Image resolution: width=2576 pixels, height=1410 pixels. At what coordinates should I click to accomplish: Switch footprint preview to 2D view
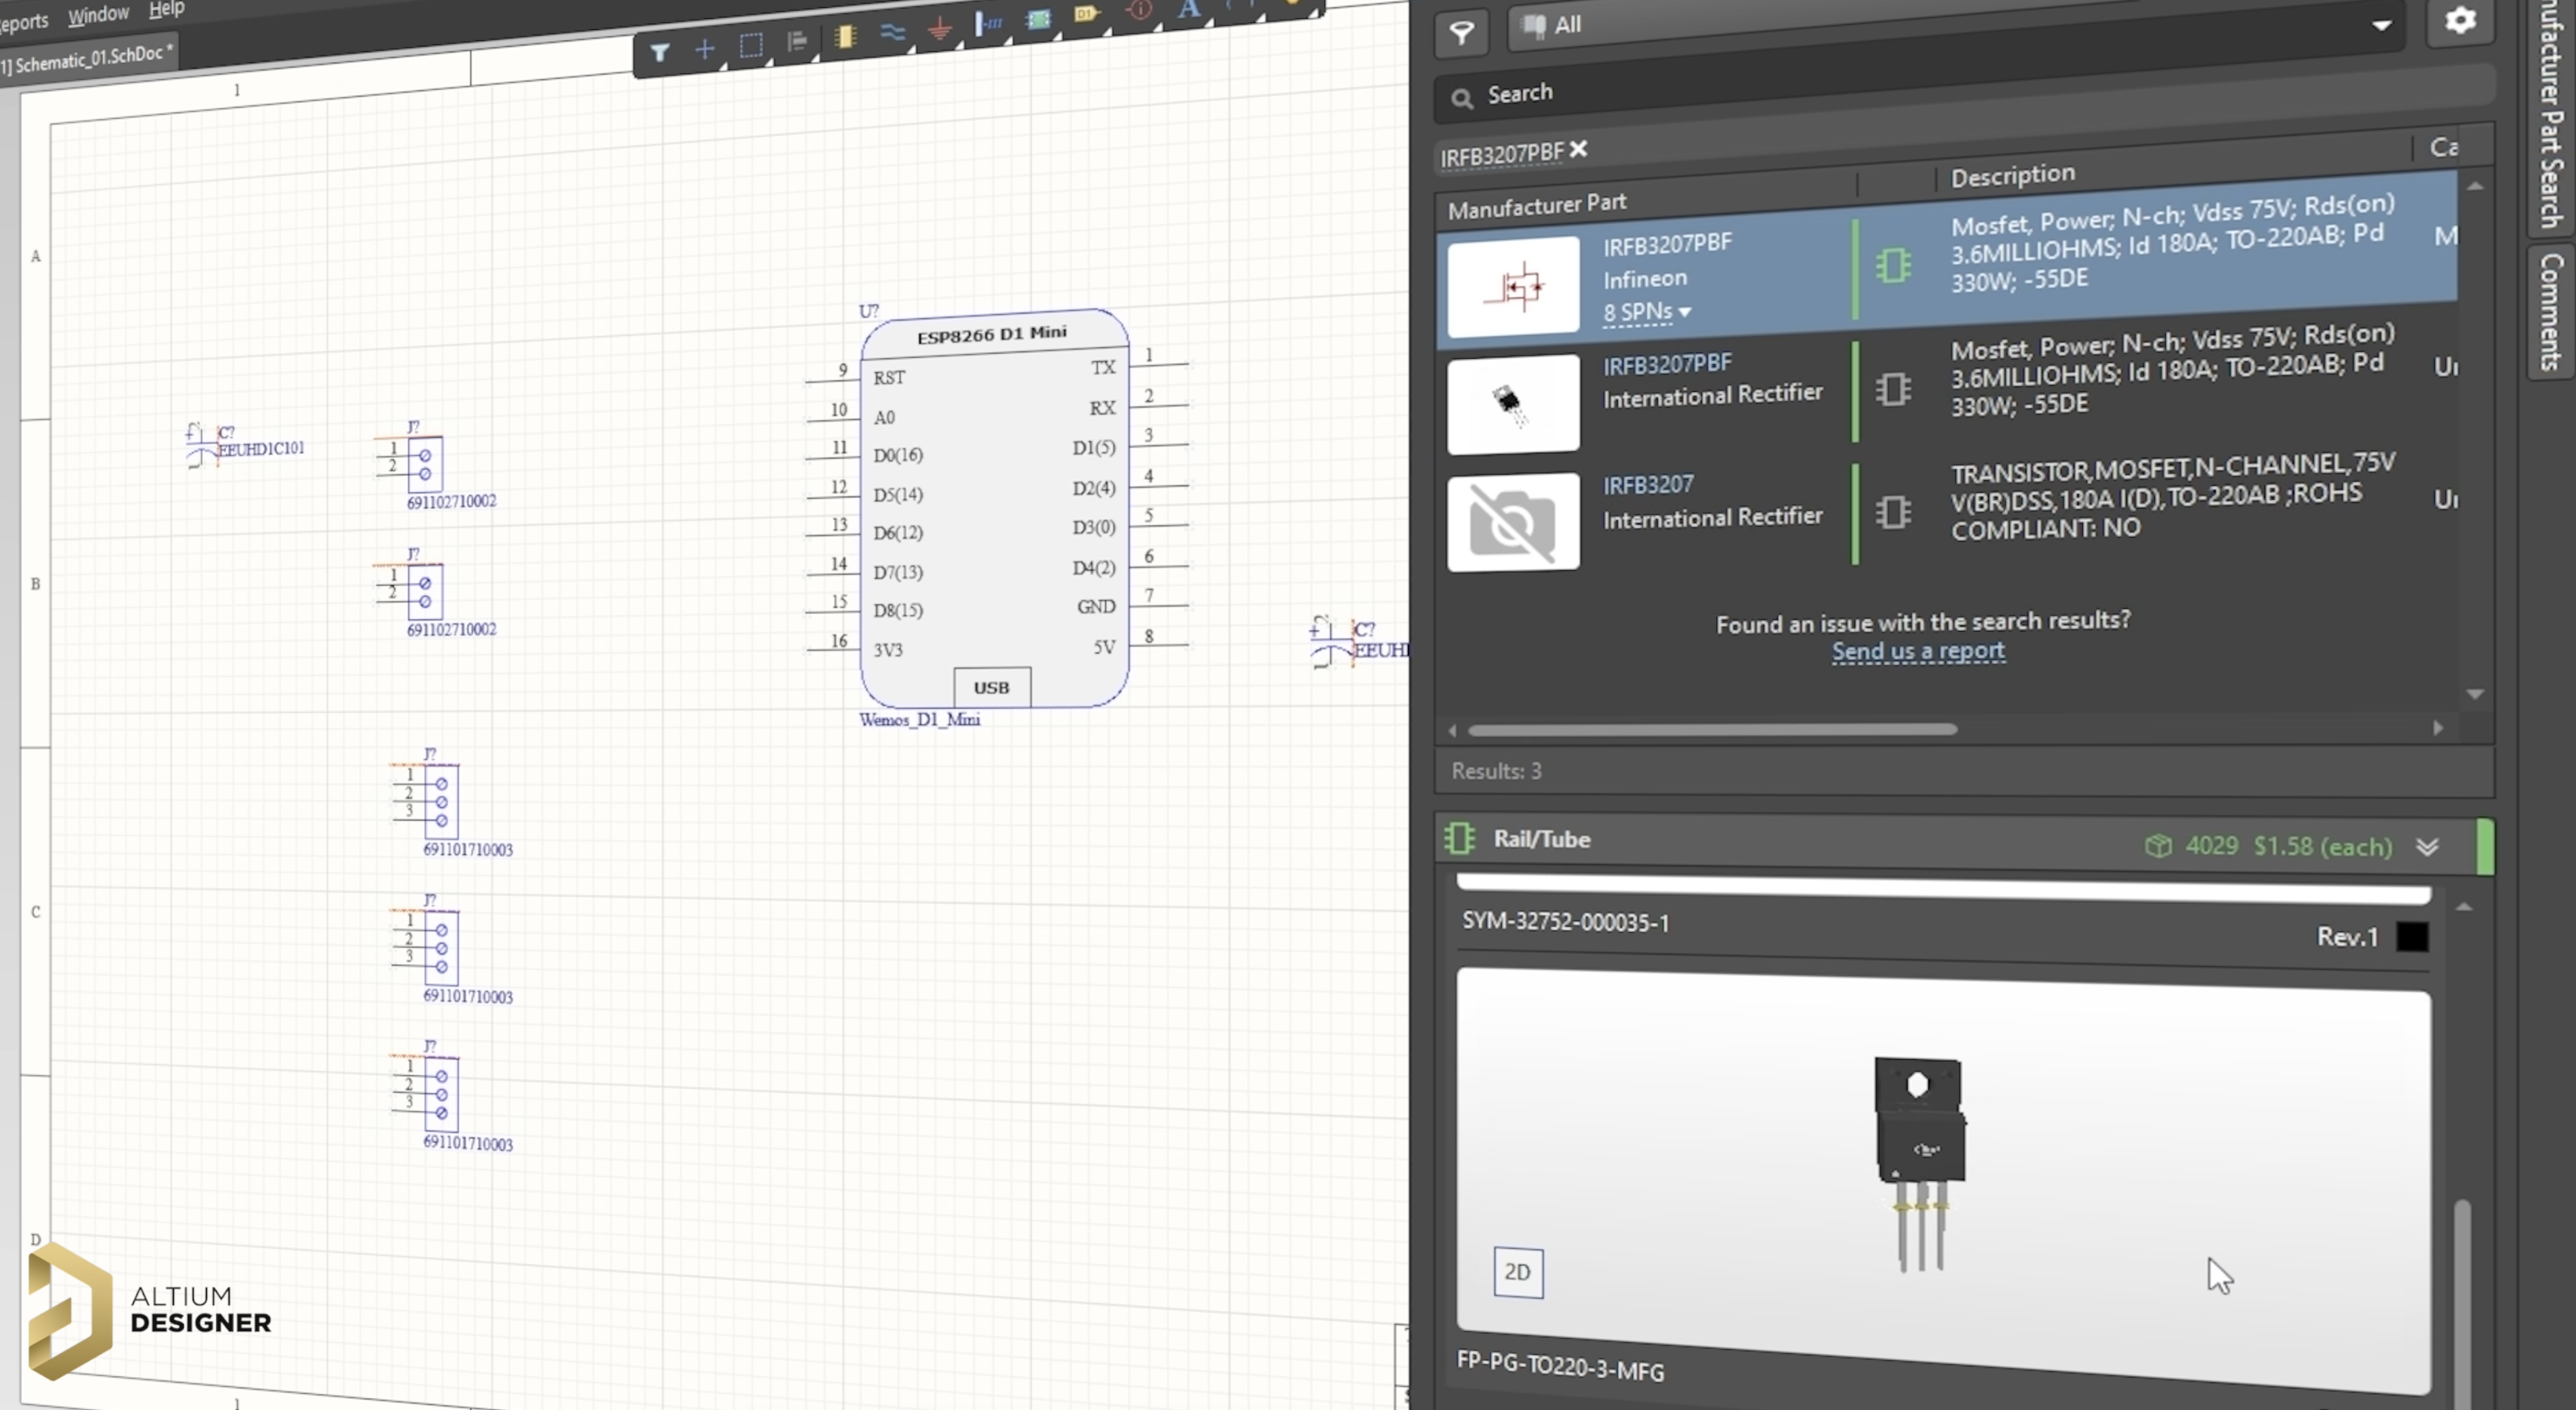click(x=1517, y=1271)
